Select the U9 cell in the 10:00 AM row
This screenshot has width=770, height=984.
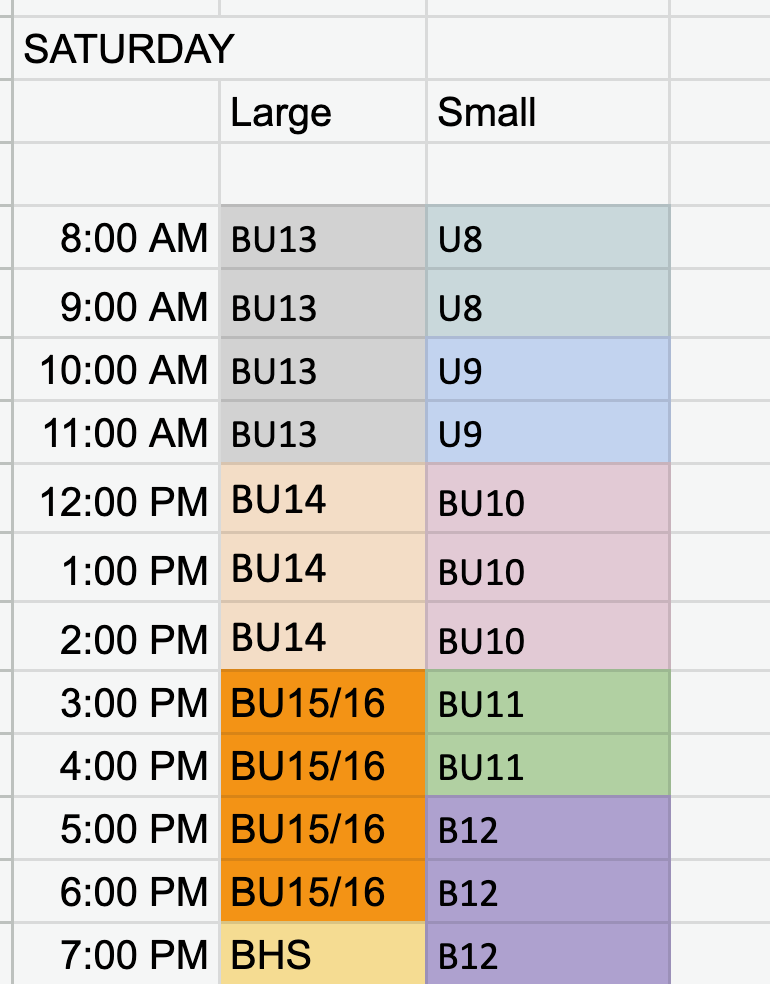click(547, 371)
